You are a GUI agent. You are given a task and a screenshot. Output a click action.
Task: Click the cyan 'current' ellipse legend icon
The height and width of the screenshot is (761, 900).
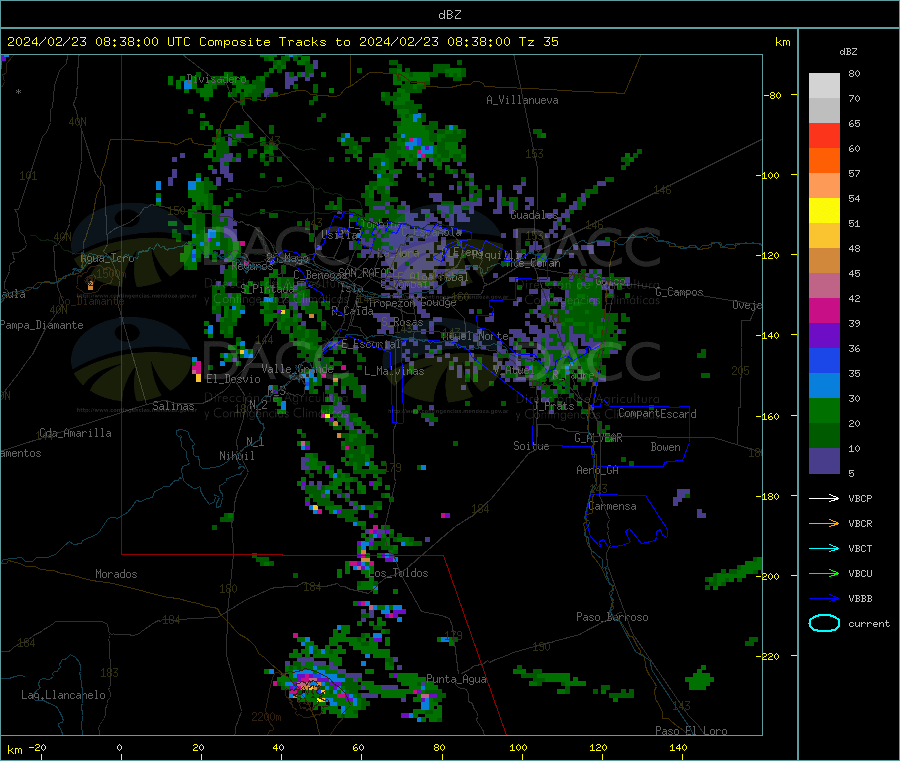[824, 623]
